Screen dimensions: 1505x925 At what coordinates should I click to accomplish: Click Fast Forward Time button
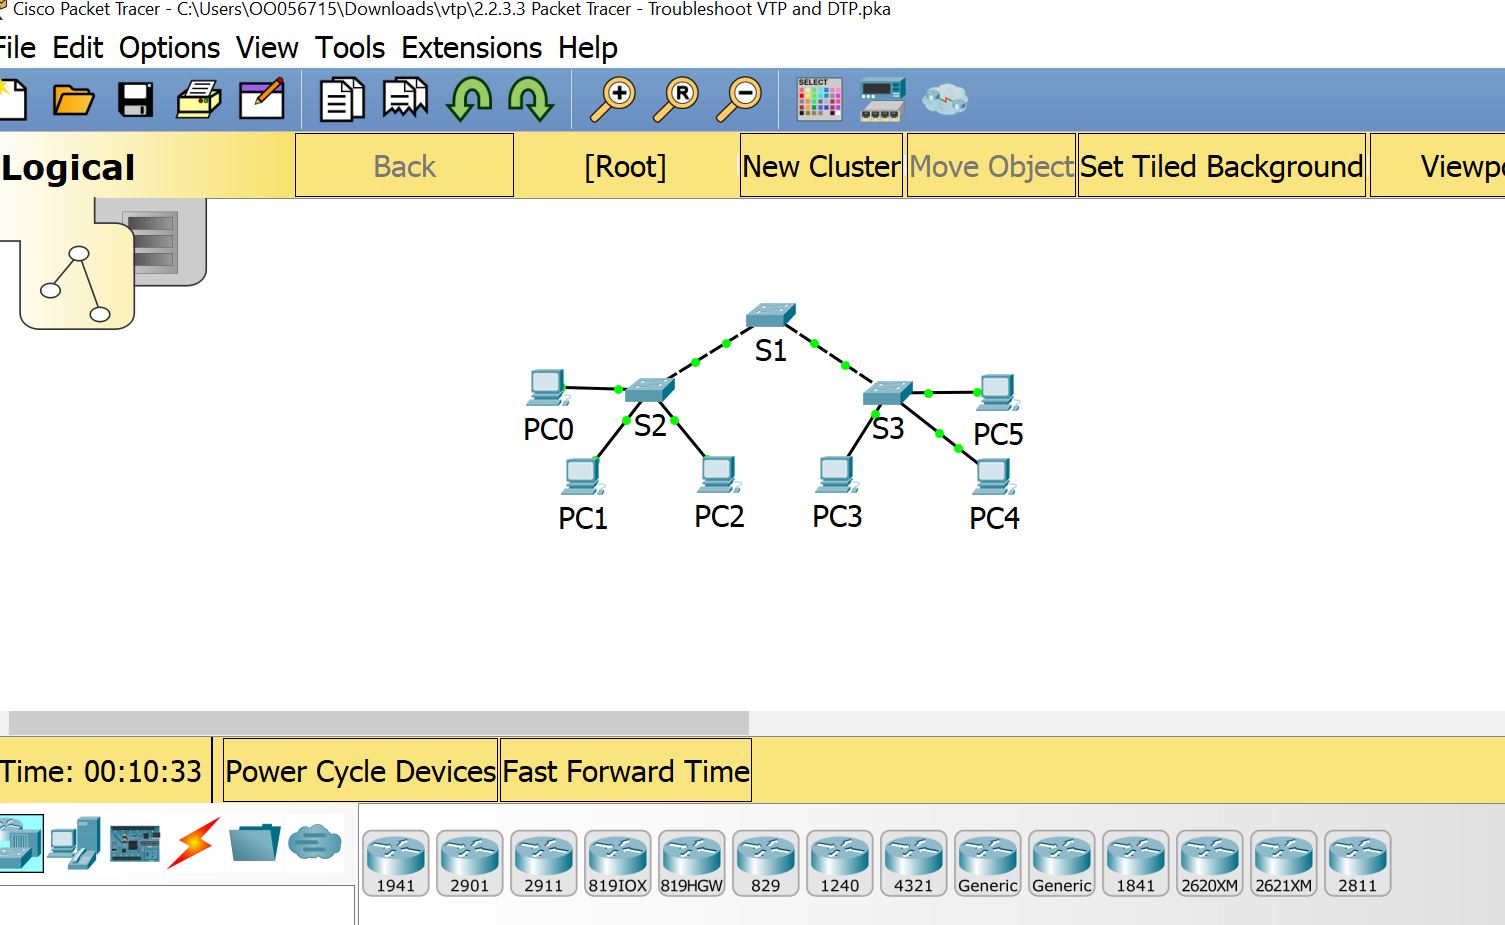(x=625, y=771)
